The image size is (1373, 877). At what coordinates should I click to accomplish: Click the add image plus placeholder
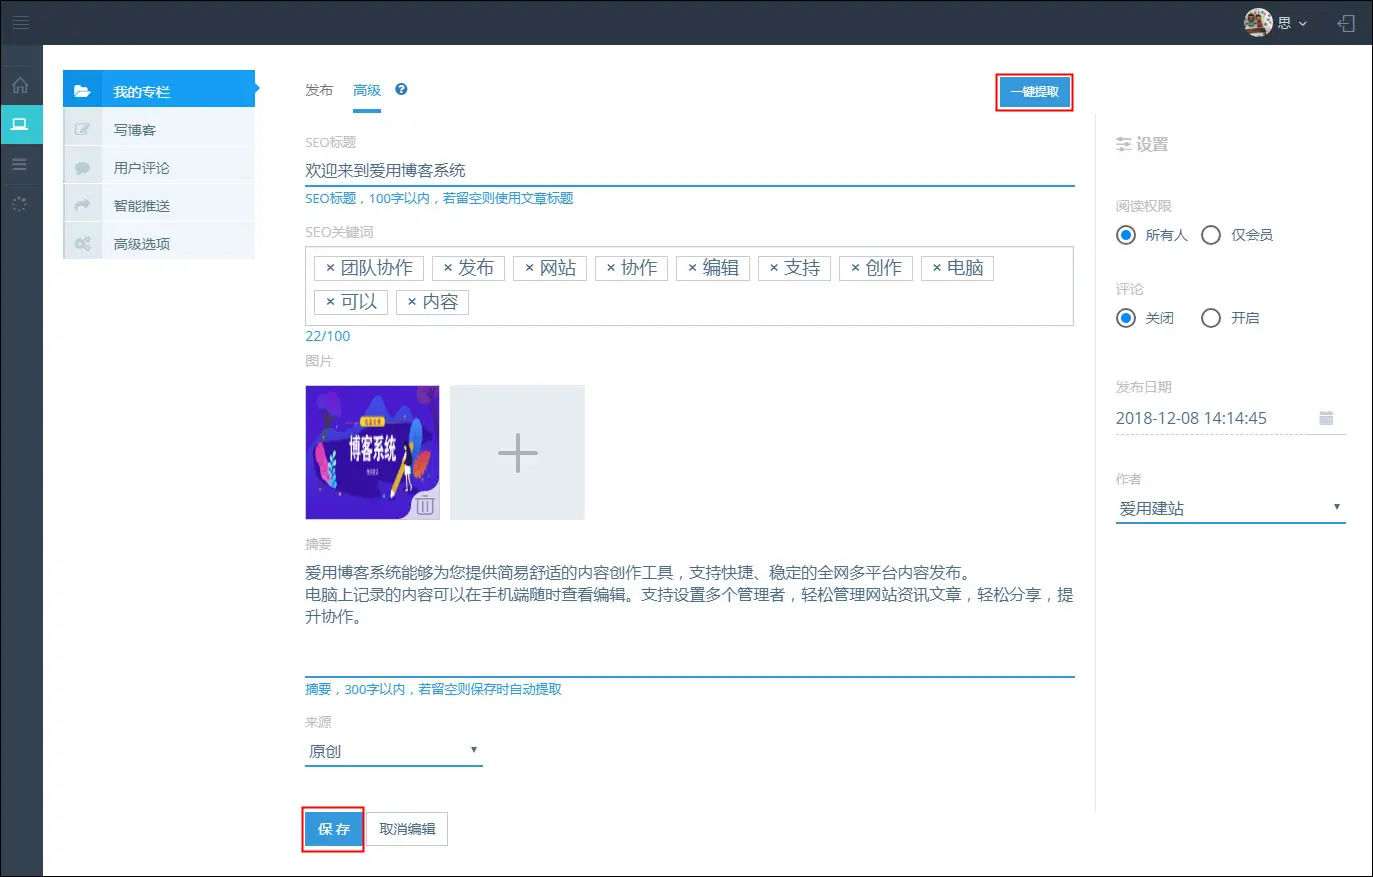click(x=517, y=453)
